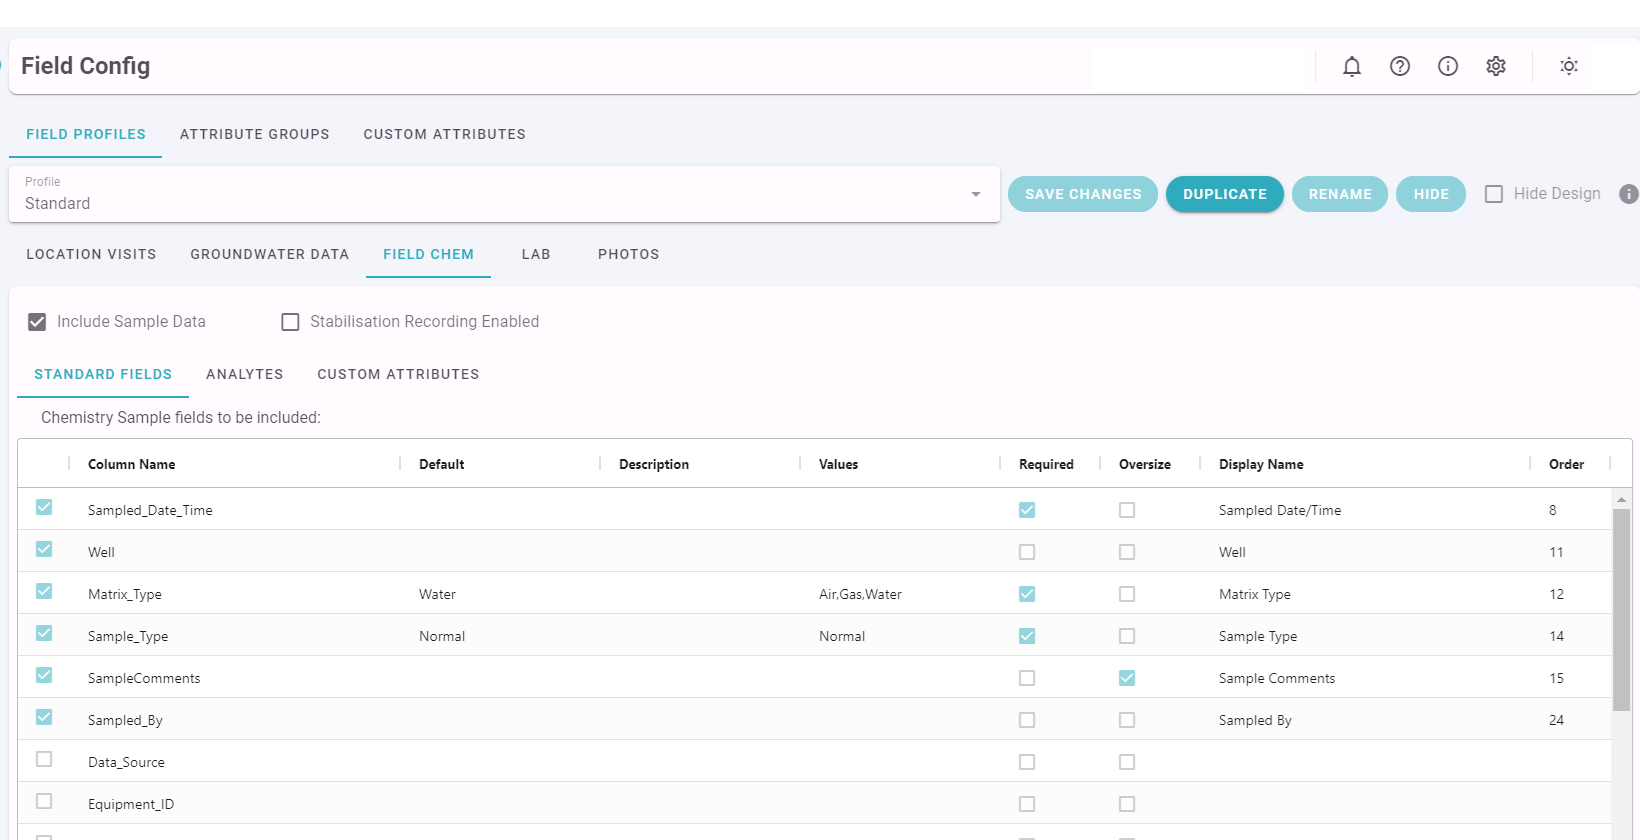This screenshot has height=840, width=1640.
Task: Toggle Required checkbox for Well row
Action: click(1027, 552)
